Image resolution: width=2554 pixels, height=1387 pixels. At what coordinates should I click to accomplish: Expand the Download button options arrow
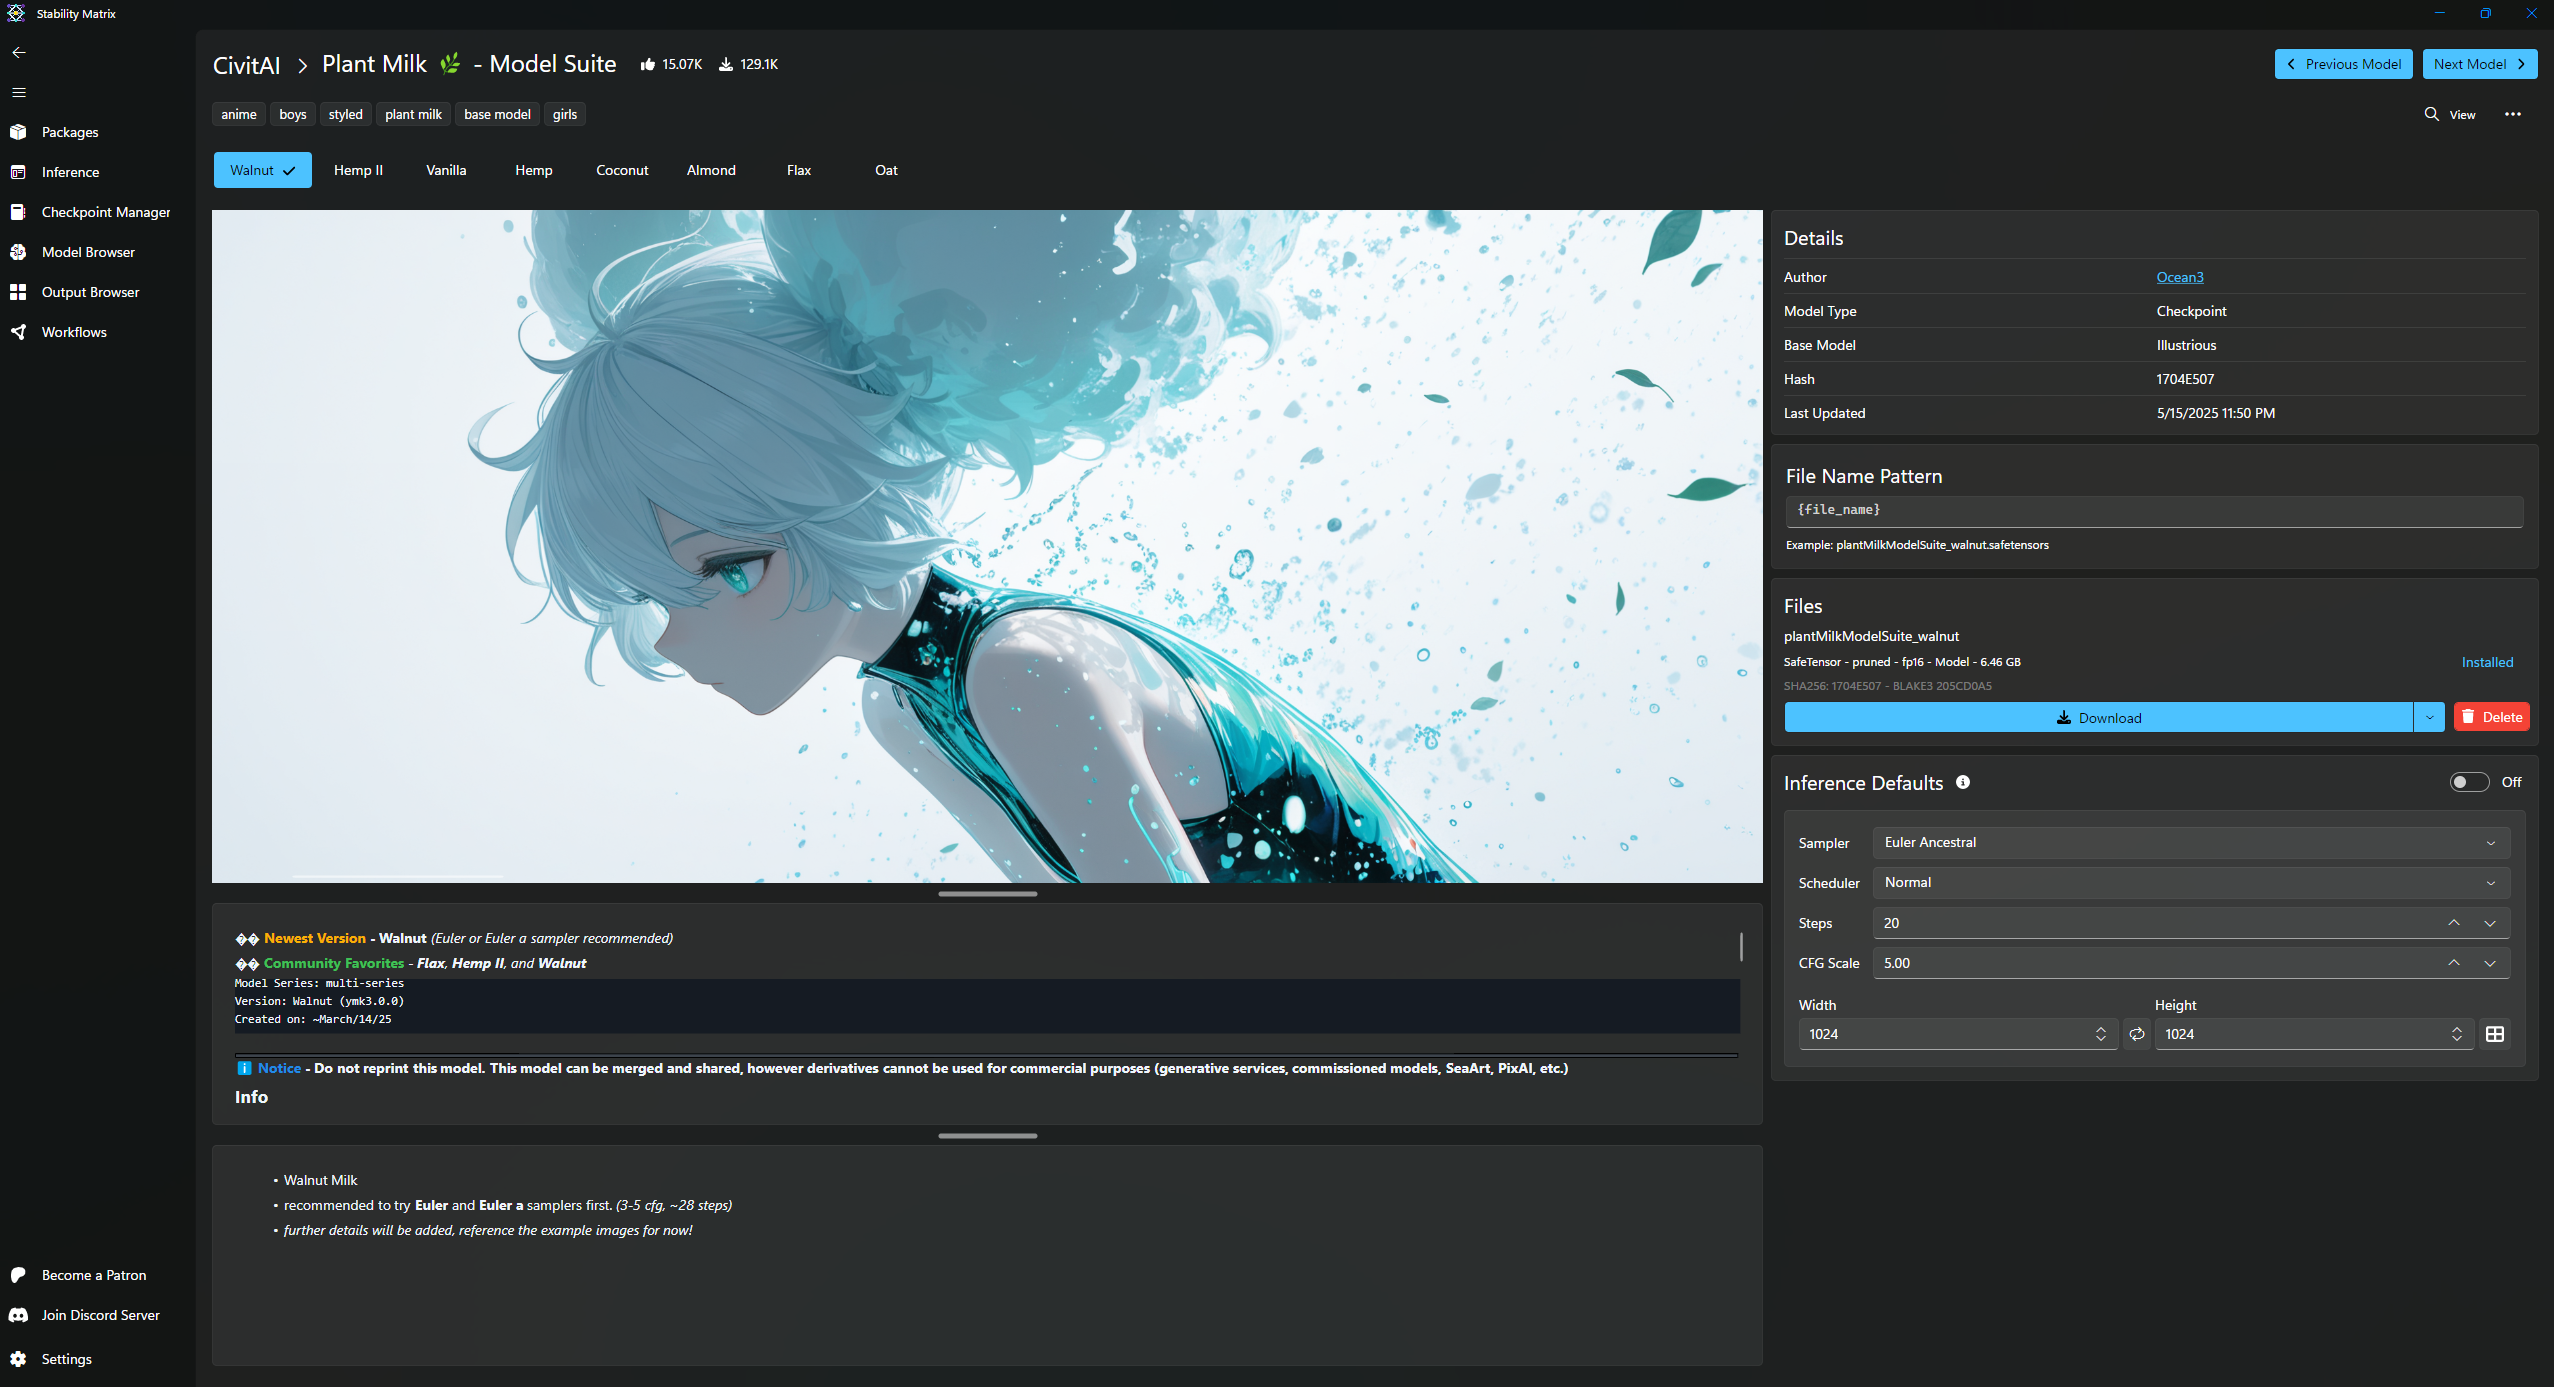coord(2429,717)
